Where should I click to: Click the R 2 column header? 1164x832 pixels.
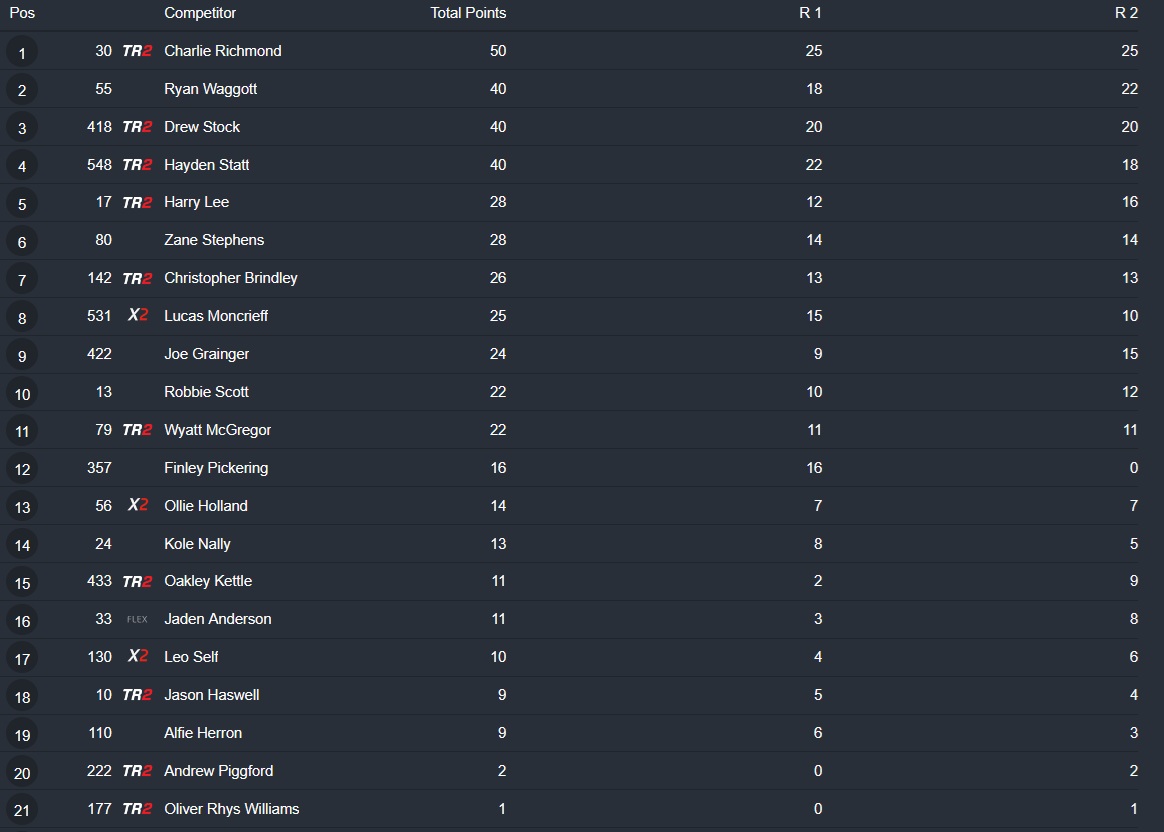[1126, 13]
